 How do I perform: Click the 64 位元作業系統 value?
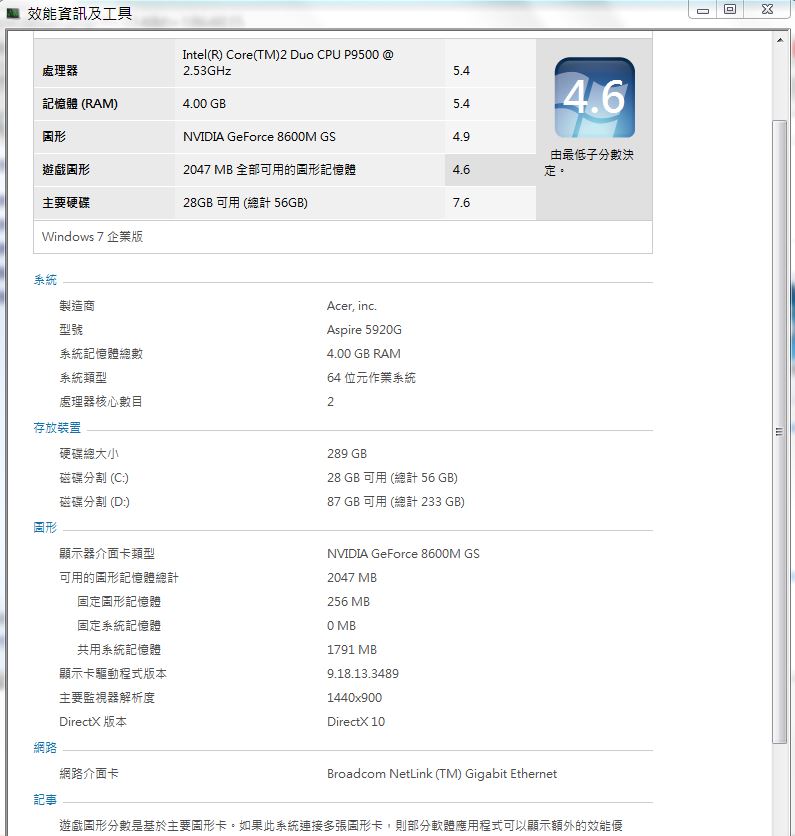(x=371, y=377)
